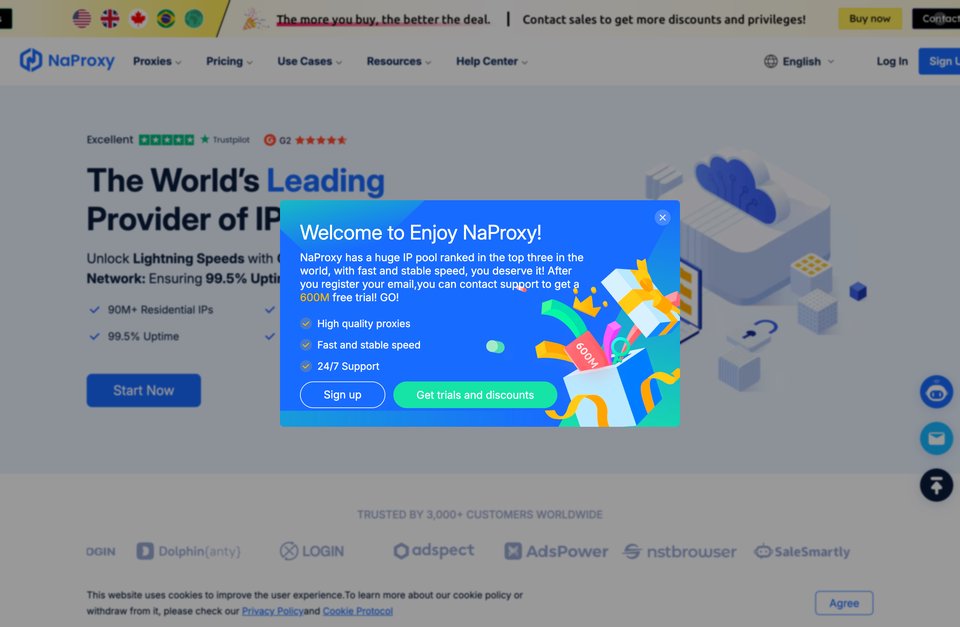Open the Help Center menu

point(492,61)
